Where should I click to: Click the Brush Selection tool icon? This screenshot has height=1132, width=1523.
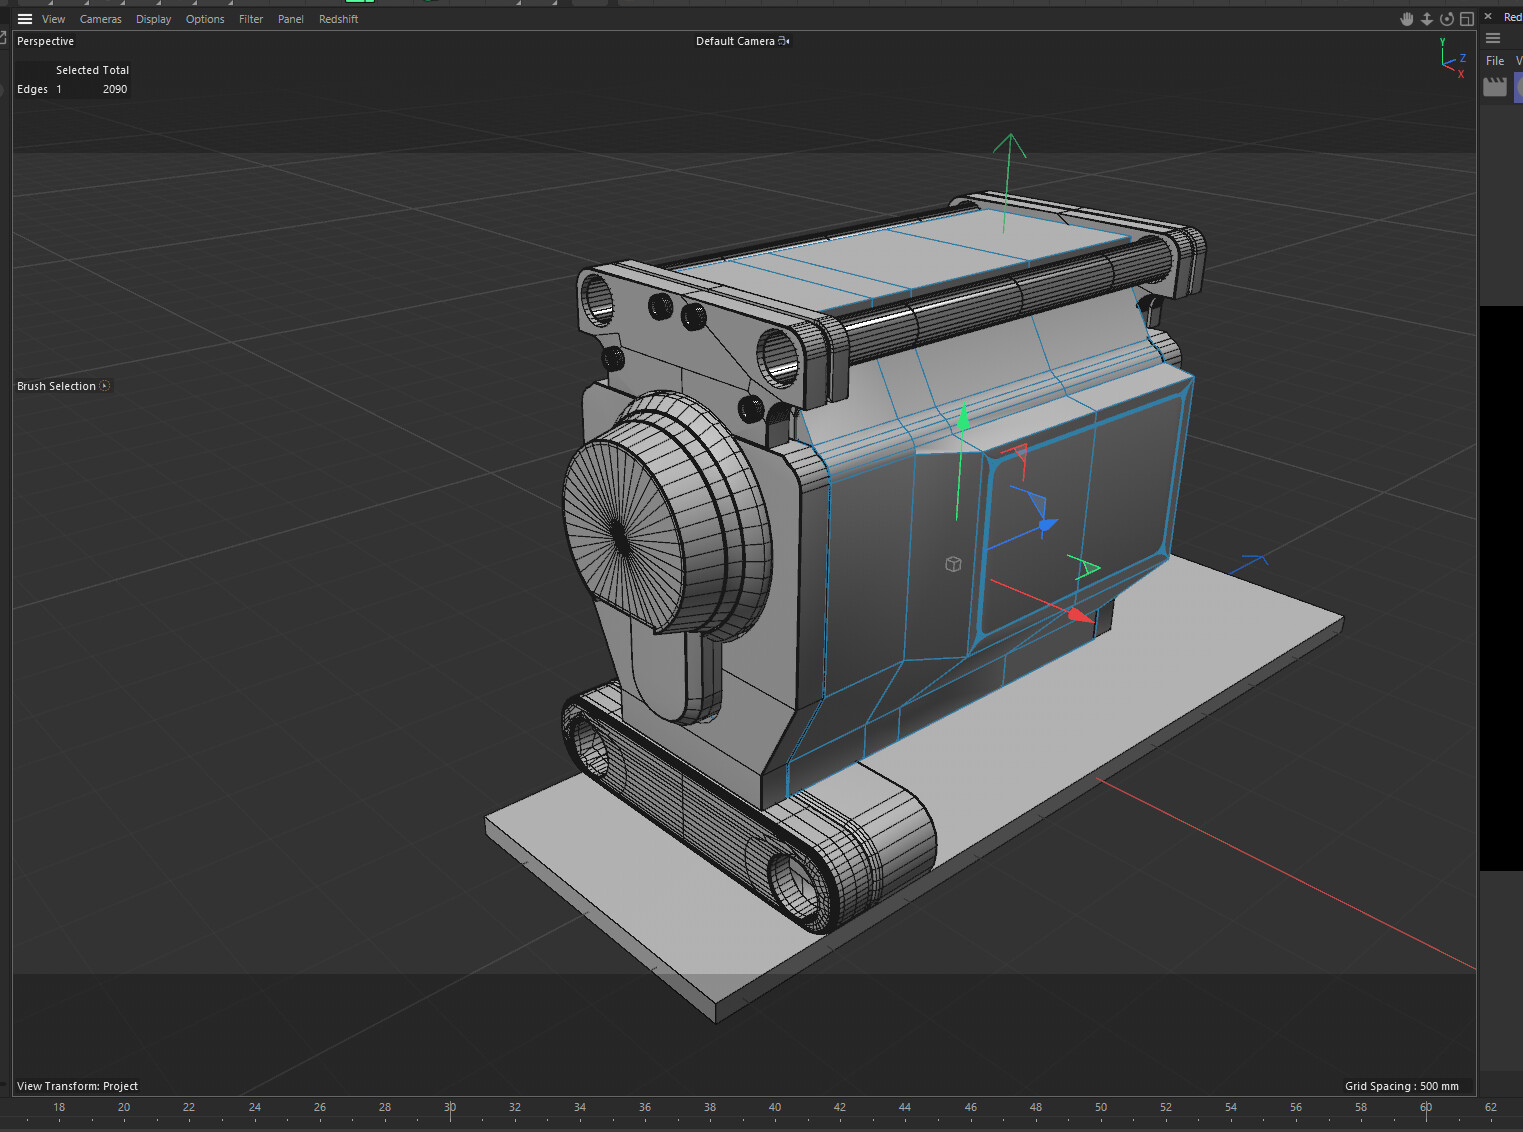pyautogui.click(x=105, y=386)
